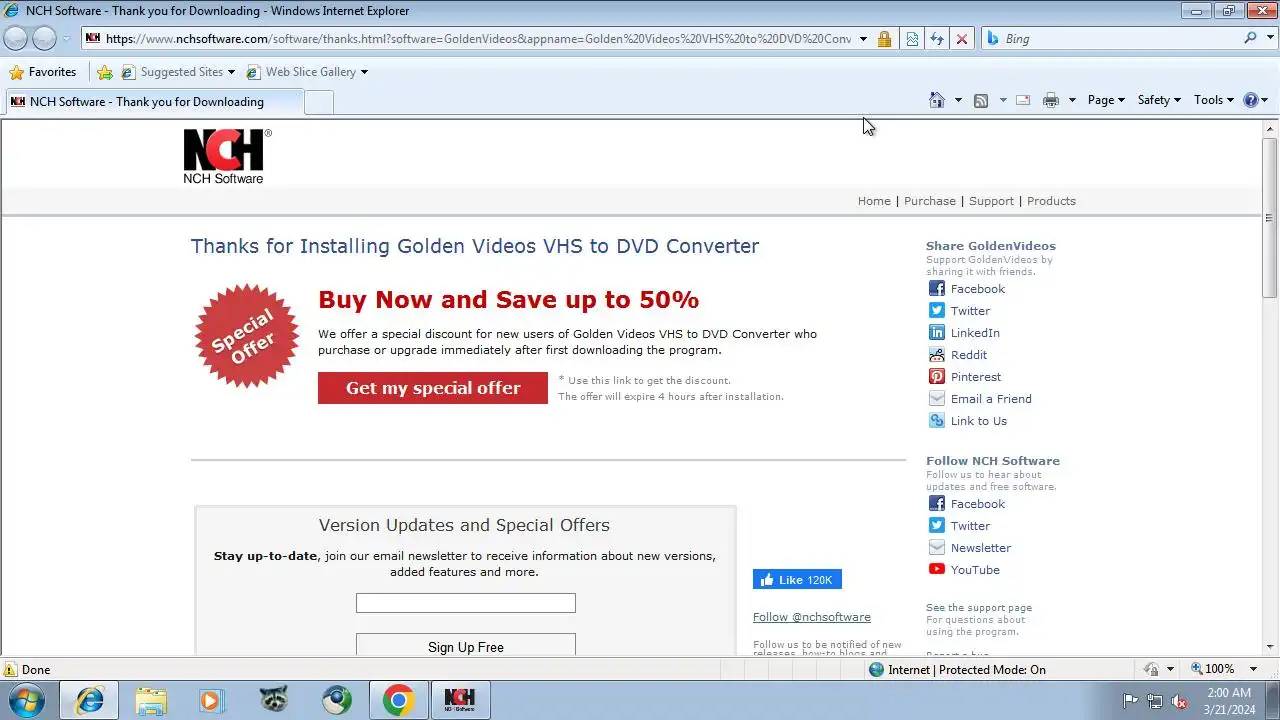Click the Compatibility View icon
Screen dimensions: 1280x720
pyautogui.click(x=912, y=39)
